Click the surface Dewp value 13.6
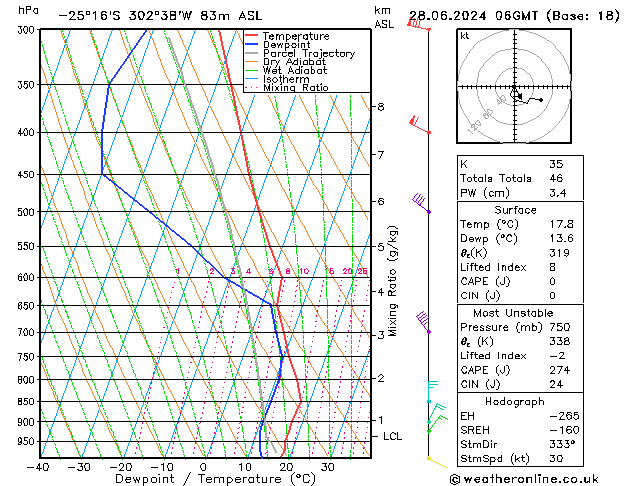Image resolution: width=629 pixels, height=486 pixels. pyautogui.click(x=561, y=239)
